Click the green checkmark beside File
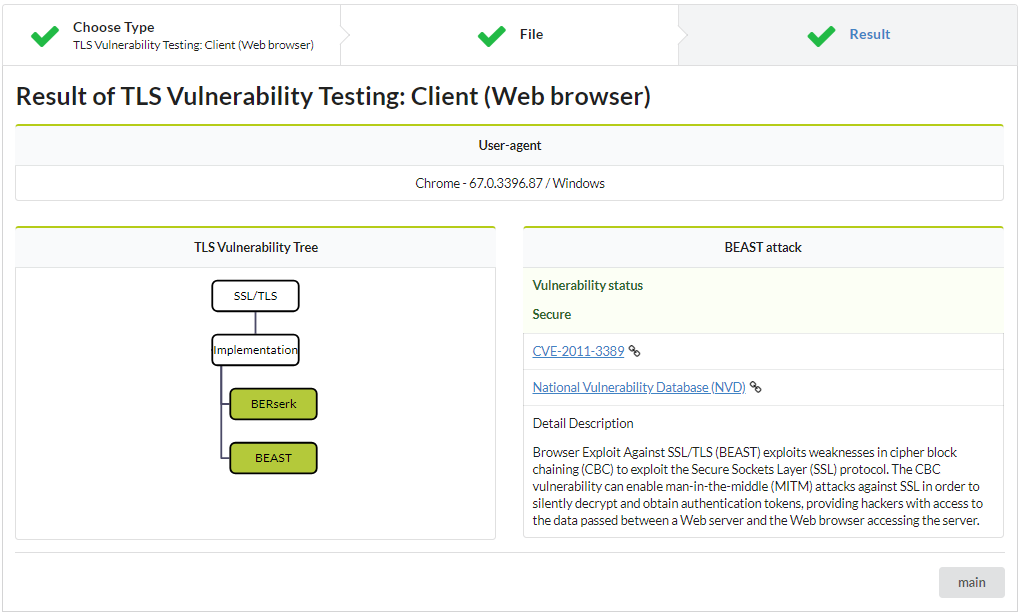 click(491, 36)
